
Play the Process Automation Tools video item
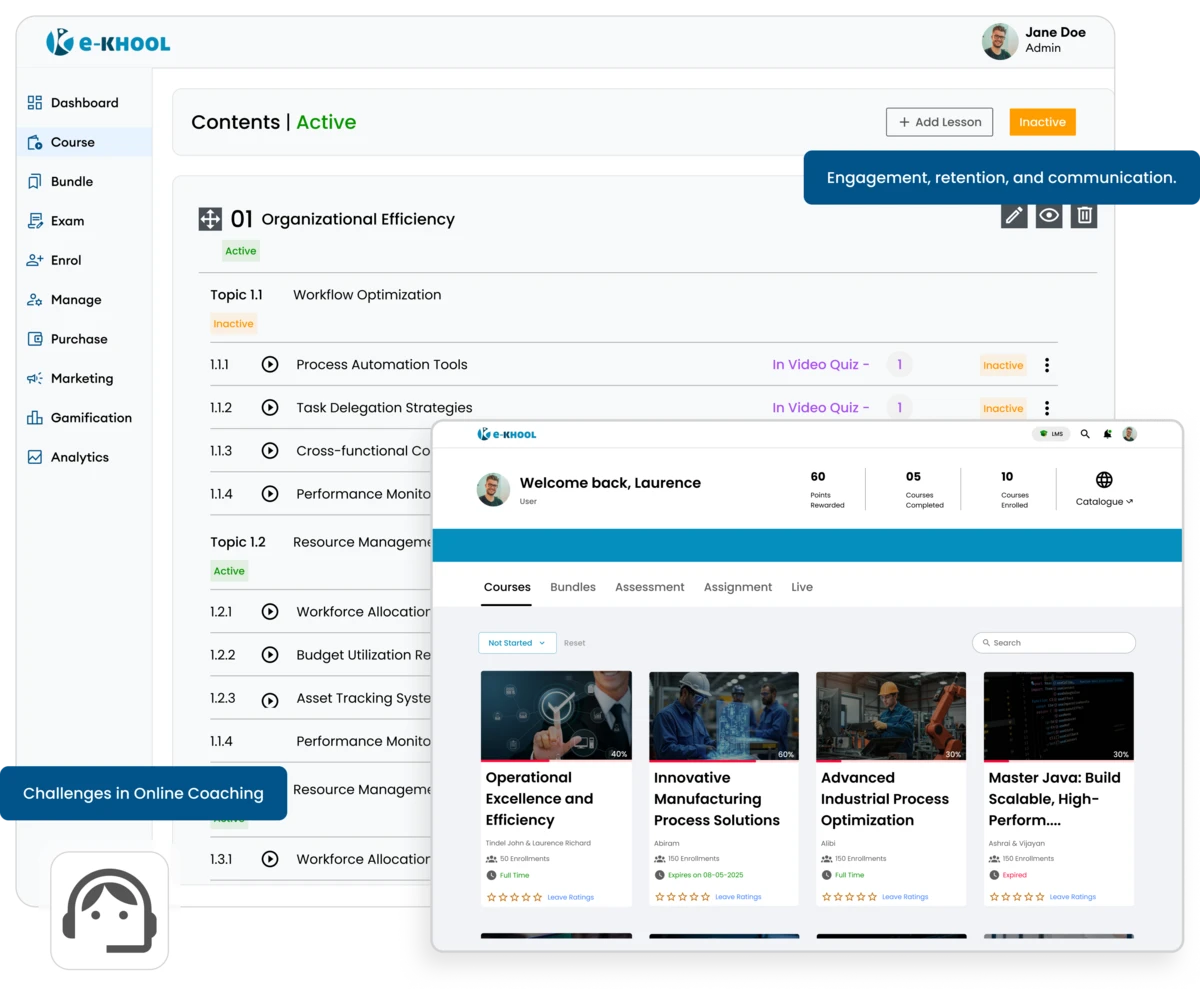(269, 365)
